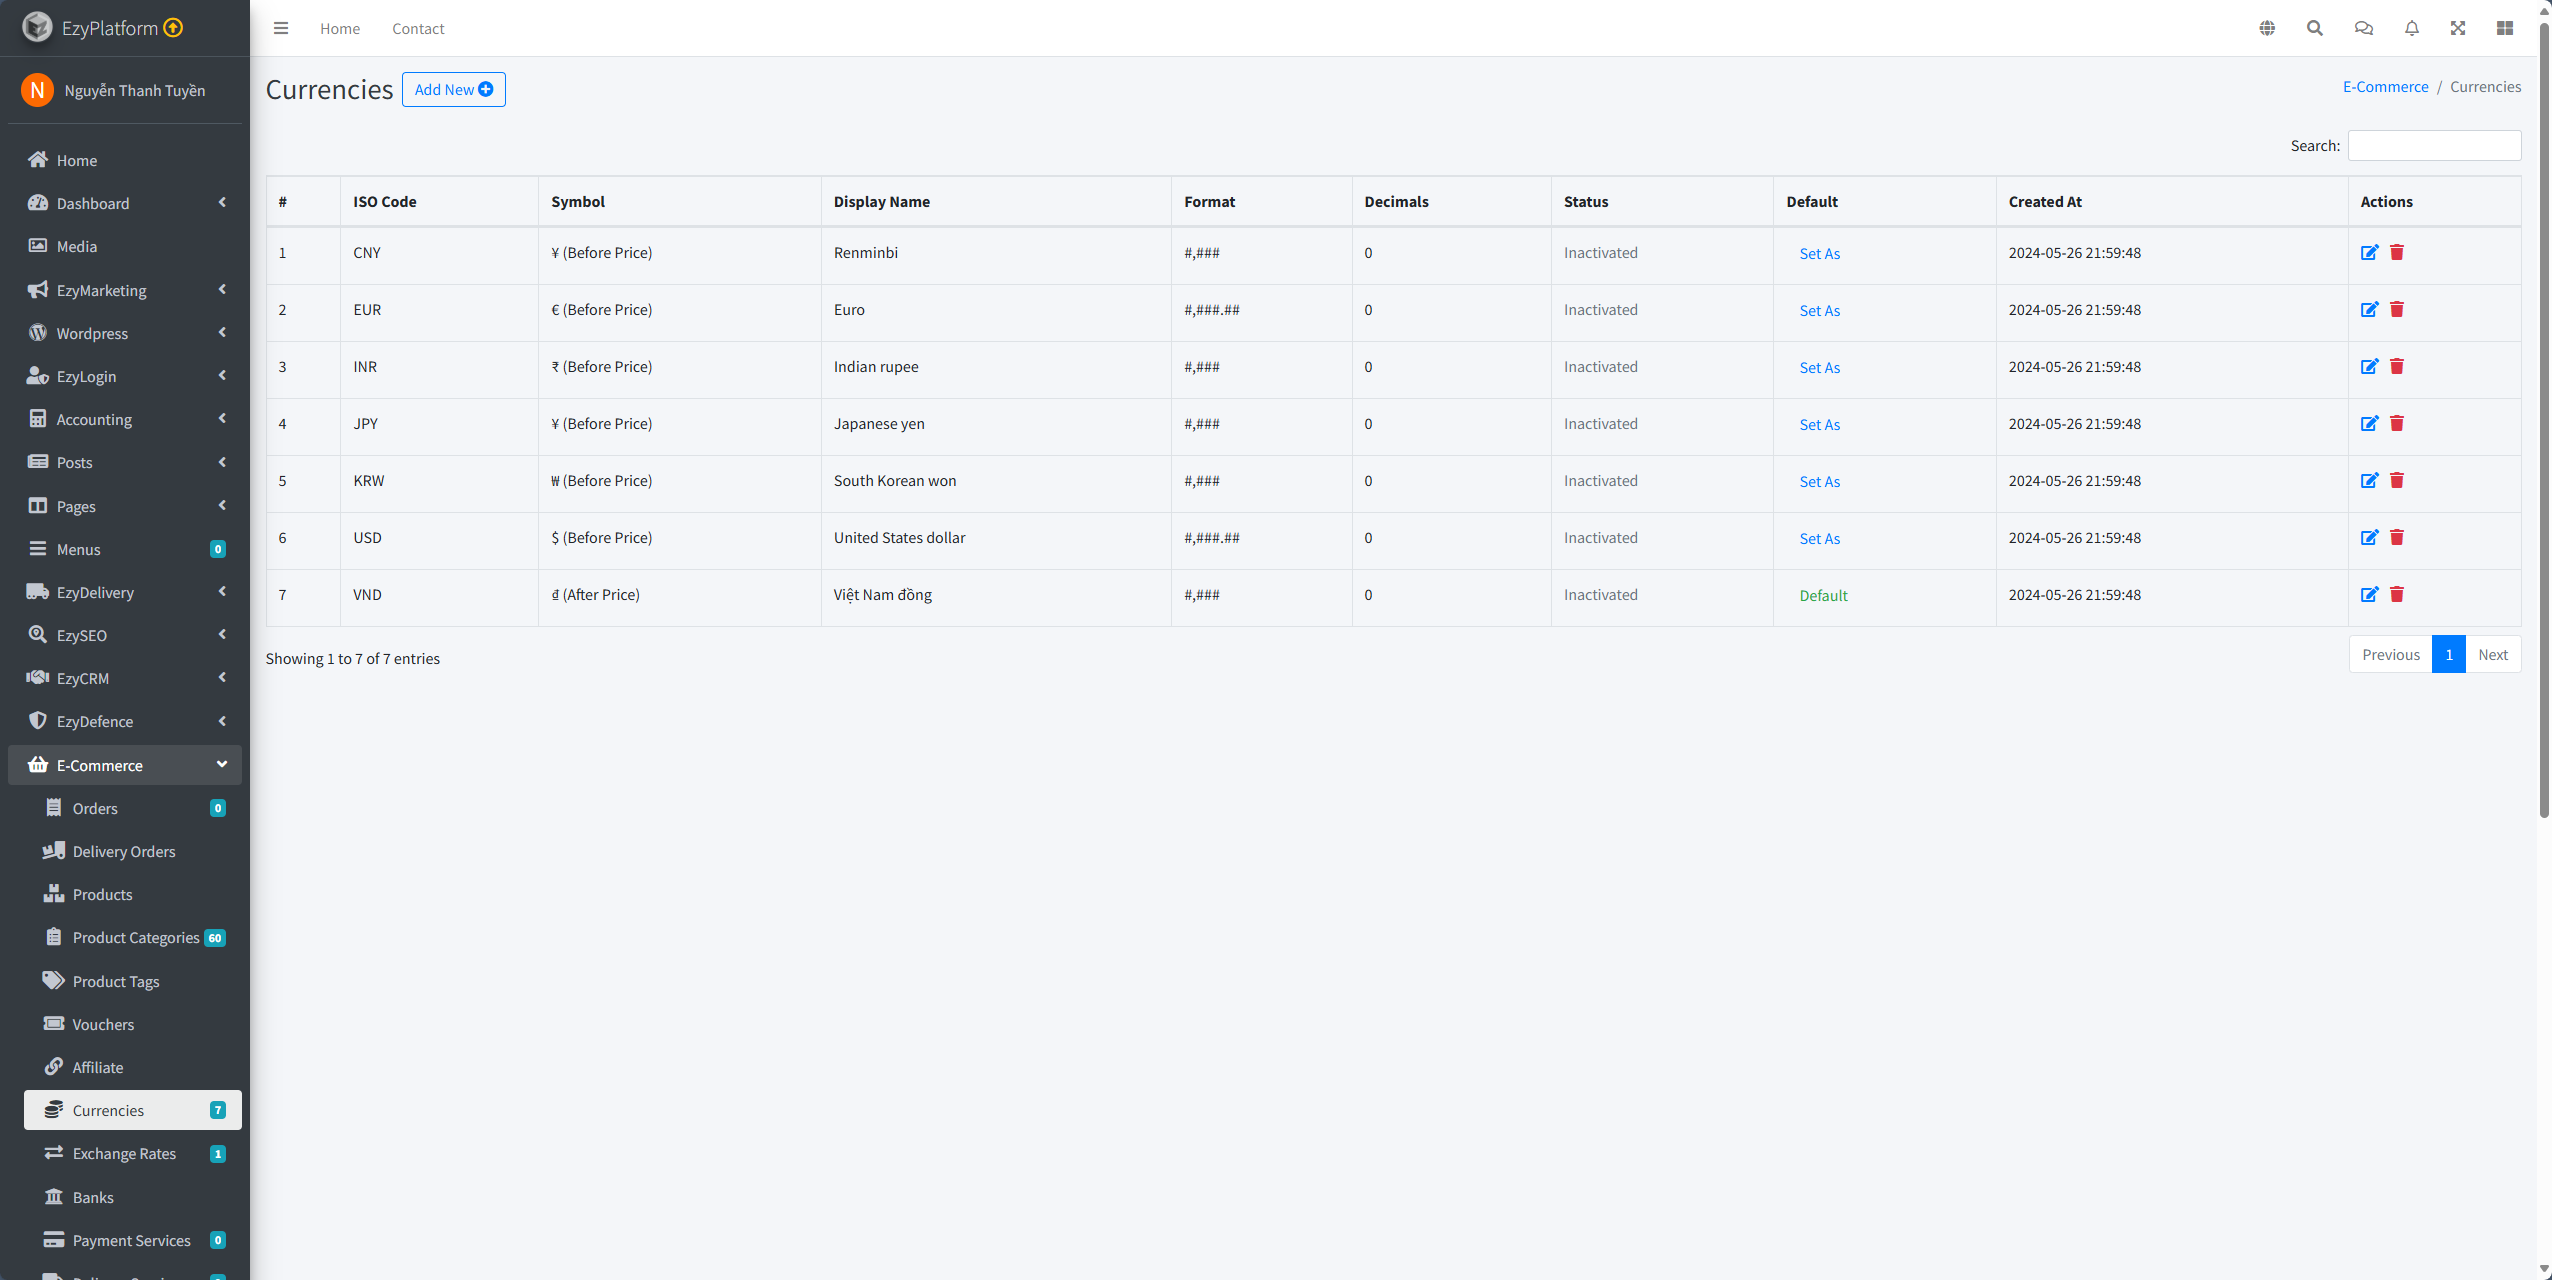Click the search magnifier icon in header

(2314, 28)
